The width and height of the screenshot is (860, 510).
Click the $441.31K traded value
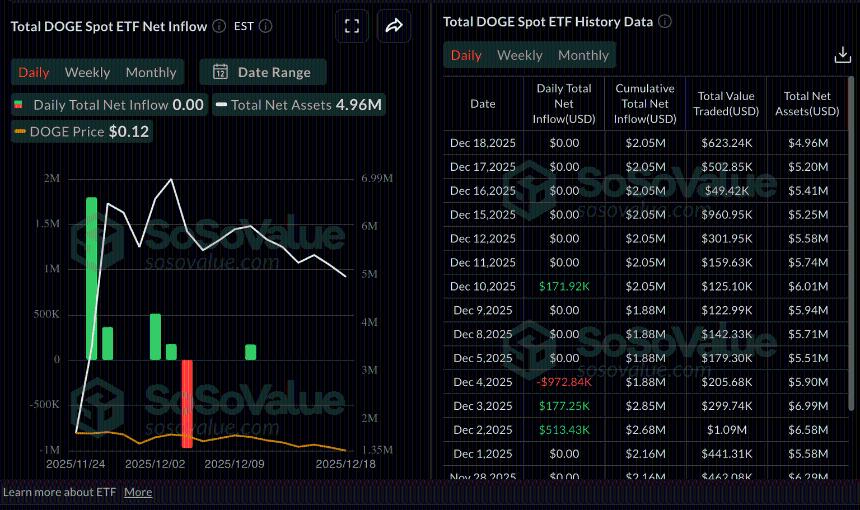tap(726, 454)
